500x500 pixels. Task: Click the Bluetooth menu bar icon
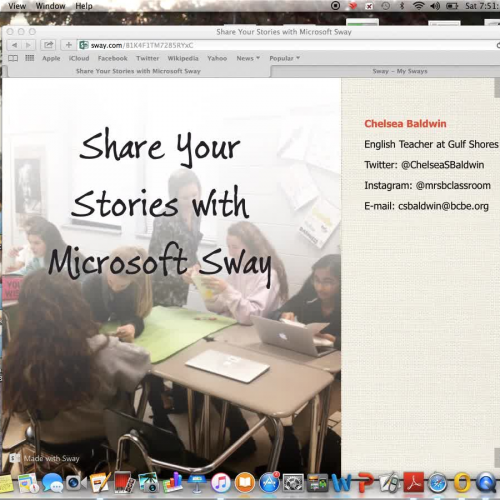402,6
